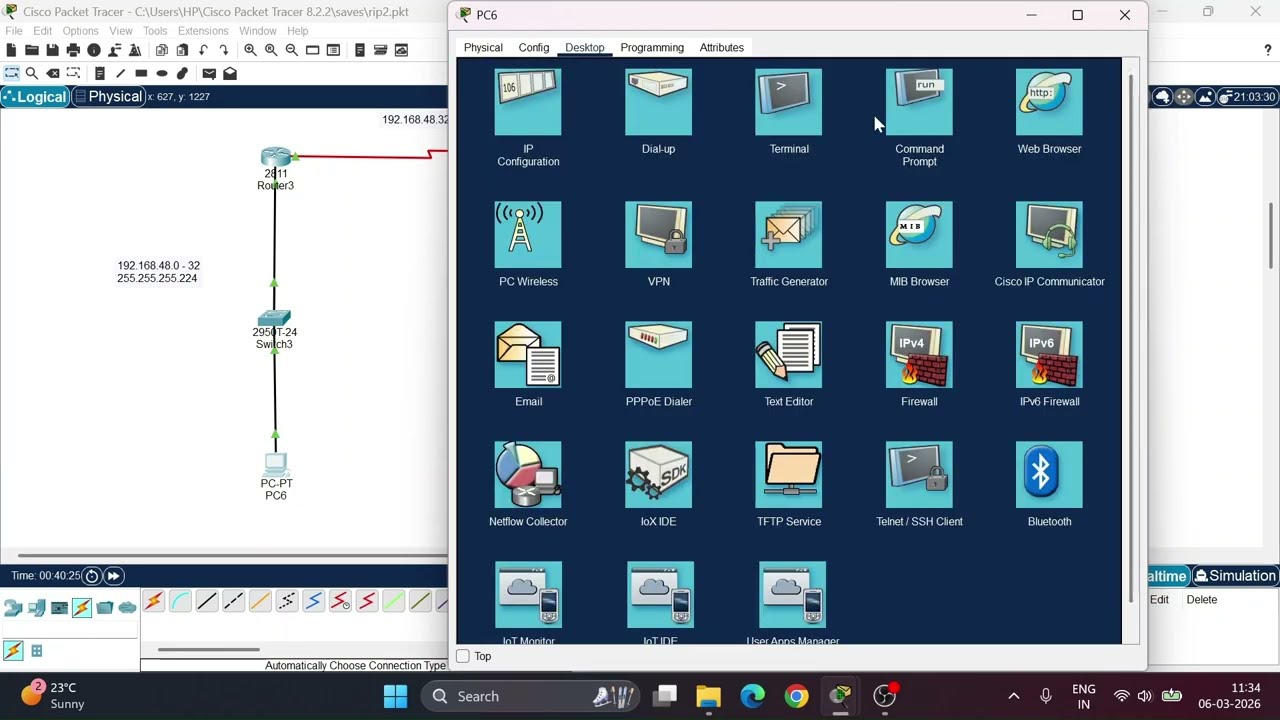Viewport: 1280px width, 720px height.
Task: Click the Fast Forward Time button
Action: (114, 576)
